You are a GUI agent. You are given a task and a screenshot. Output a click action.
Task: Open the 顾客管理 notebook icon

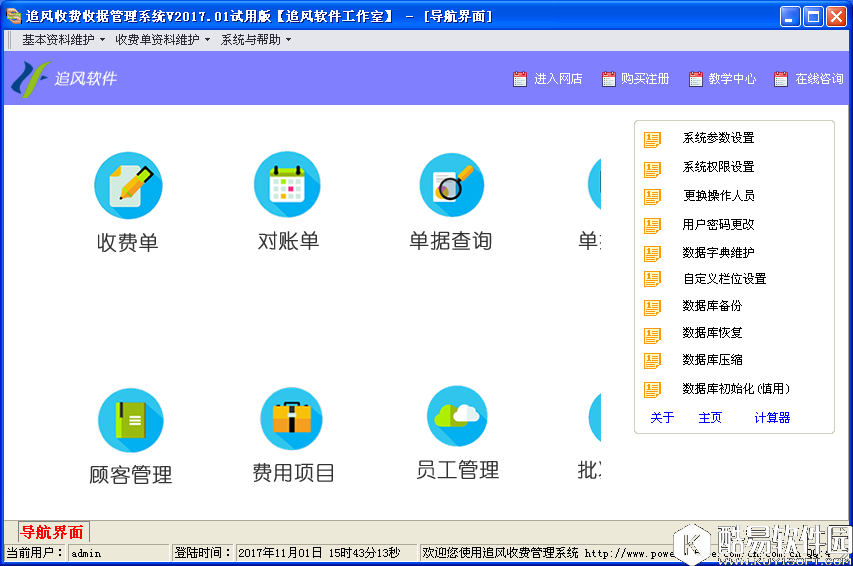click(131, 420)
